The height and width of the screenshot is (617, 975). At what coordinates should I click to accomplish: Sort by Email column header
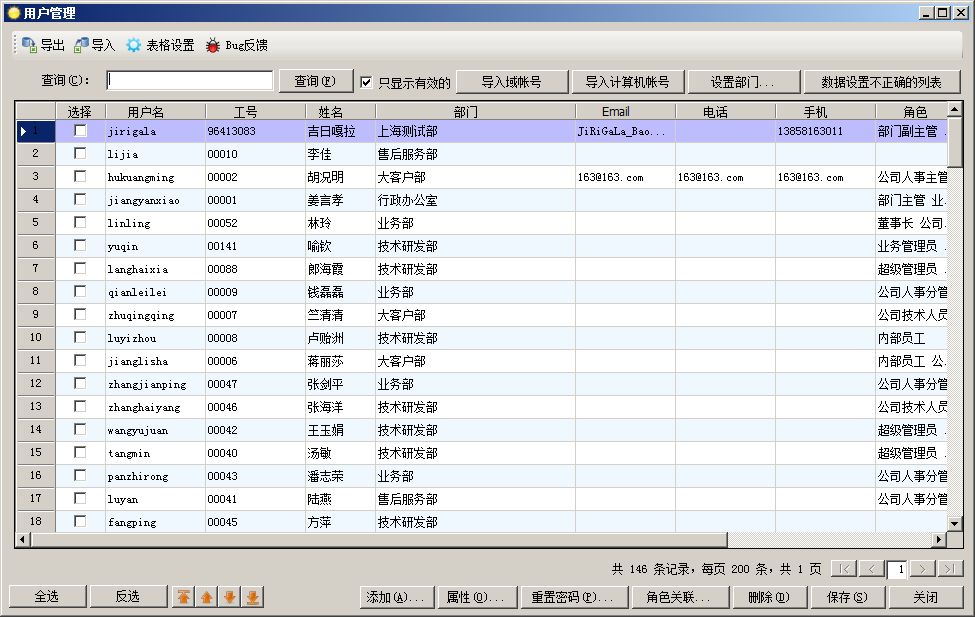point(626,111)
